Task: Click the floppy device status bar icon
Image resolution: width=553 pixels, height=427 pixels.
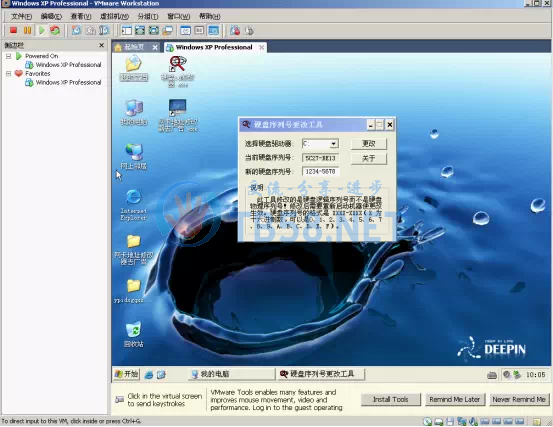Action: tap(450, 421)
